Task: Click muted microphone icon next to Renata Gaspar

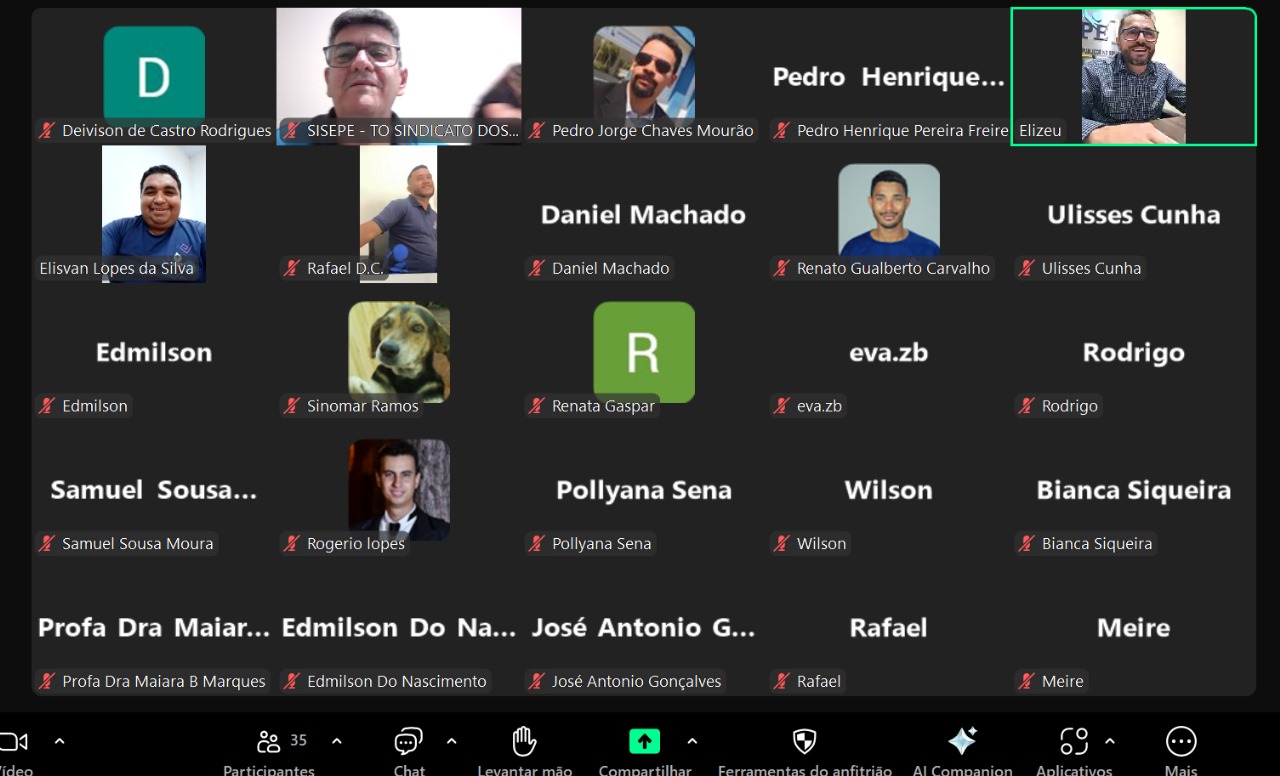Action: coord(537,406)
